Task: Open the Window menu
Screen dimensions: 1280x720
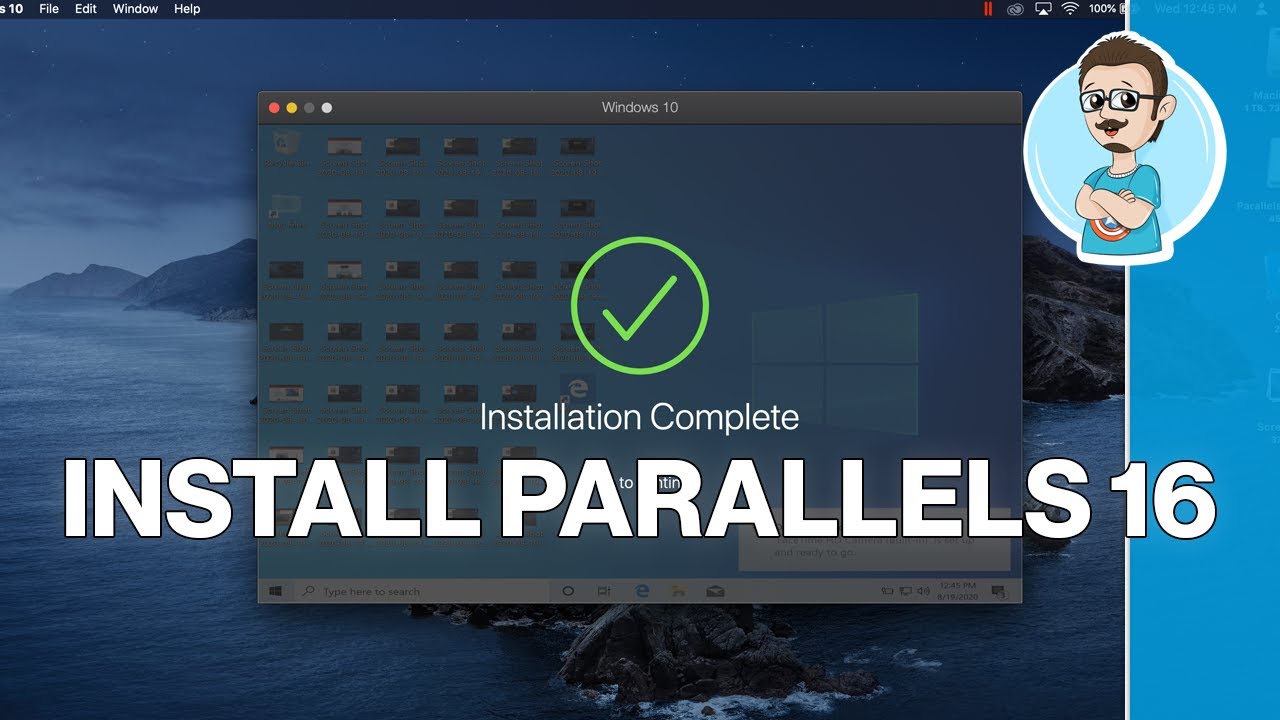Action: click(135, 9)
